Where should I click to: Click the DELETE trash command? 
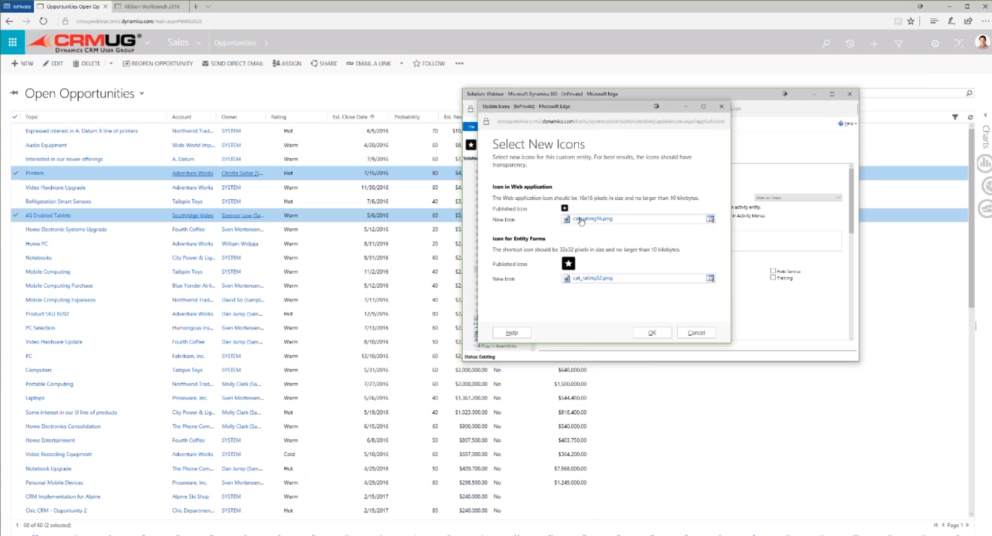pyautogui.click(x=87, y=63)
